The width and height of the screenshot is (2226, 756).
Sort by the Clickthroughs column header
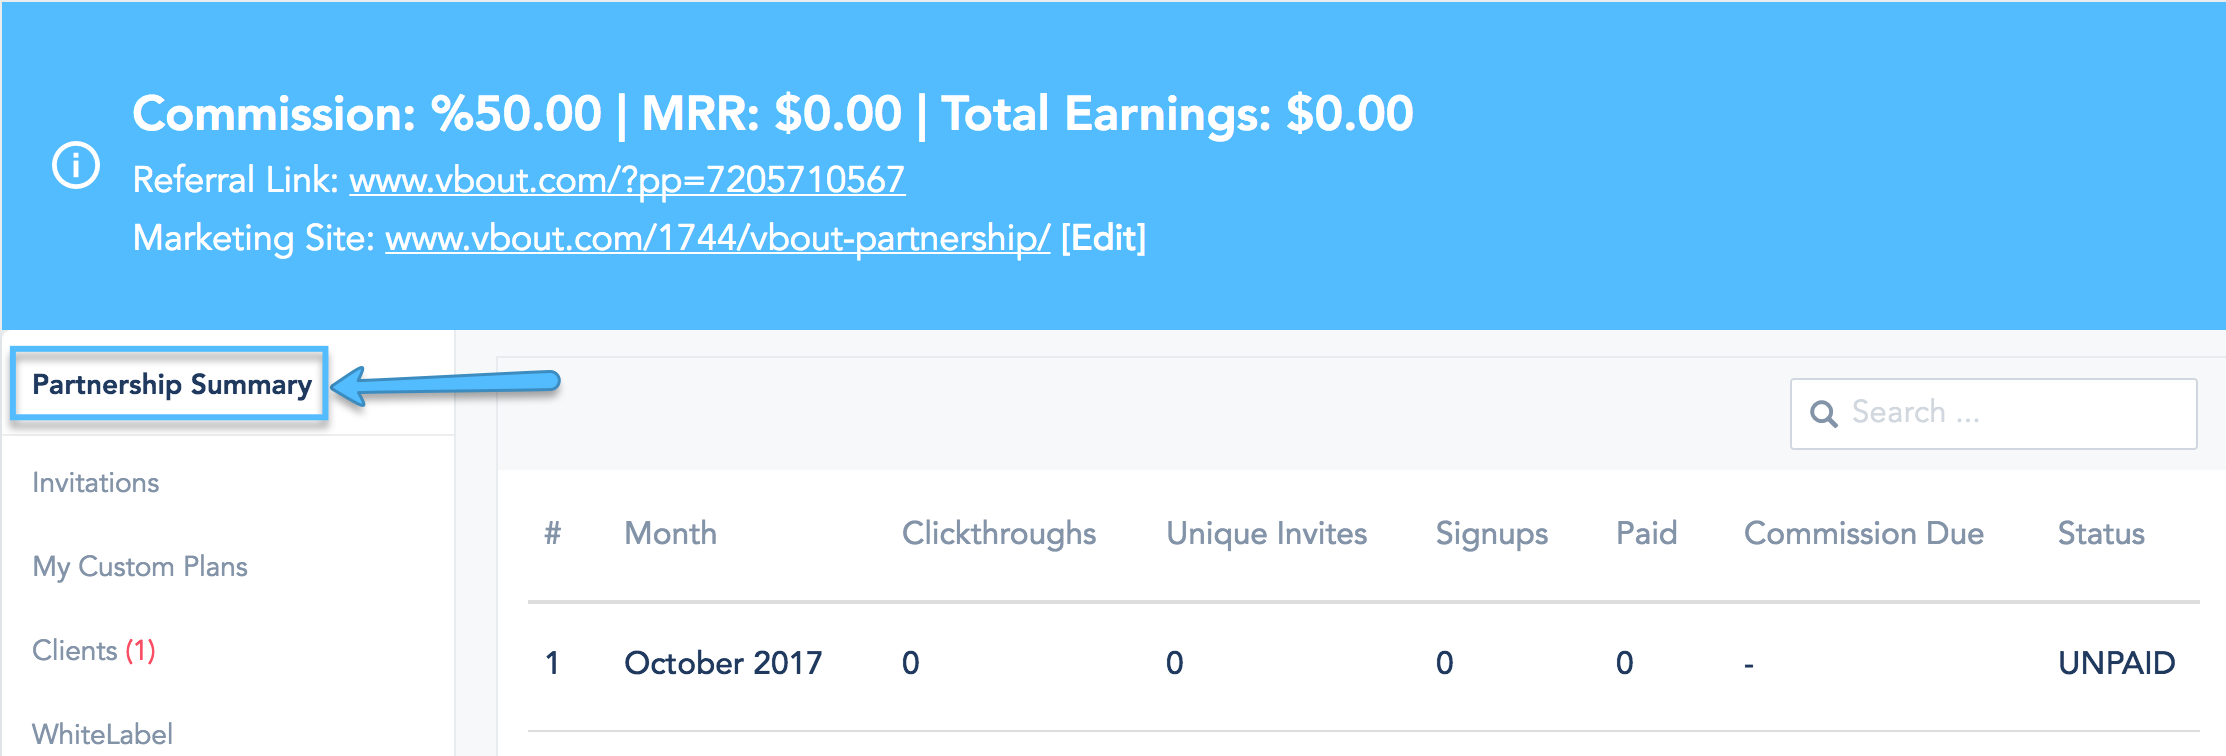(x=999, y=533)
